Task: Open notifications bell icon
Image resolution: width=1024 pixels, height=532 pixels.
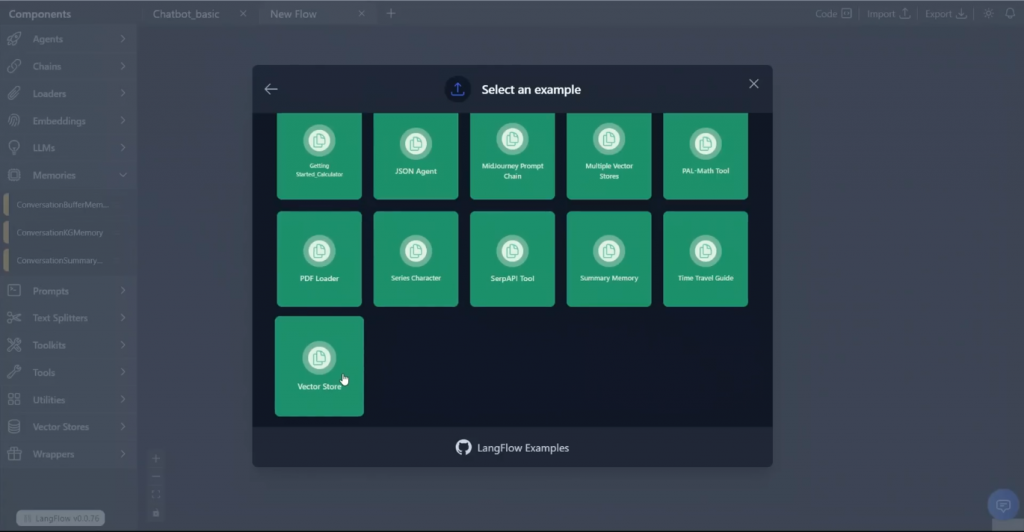Action: coord(1010,14)
